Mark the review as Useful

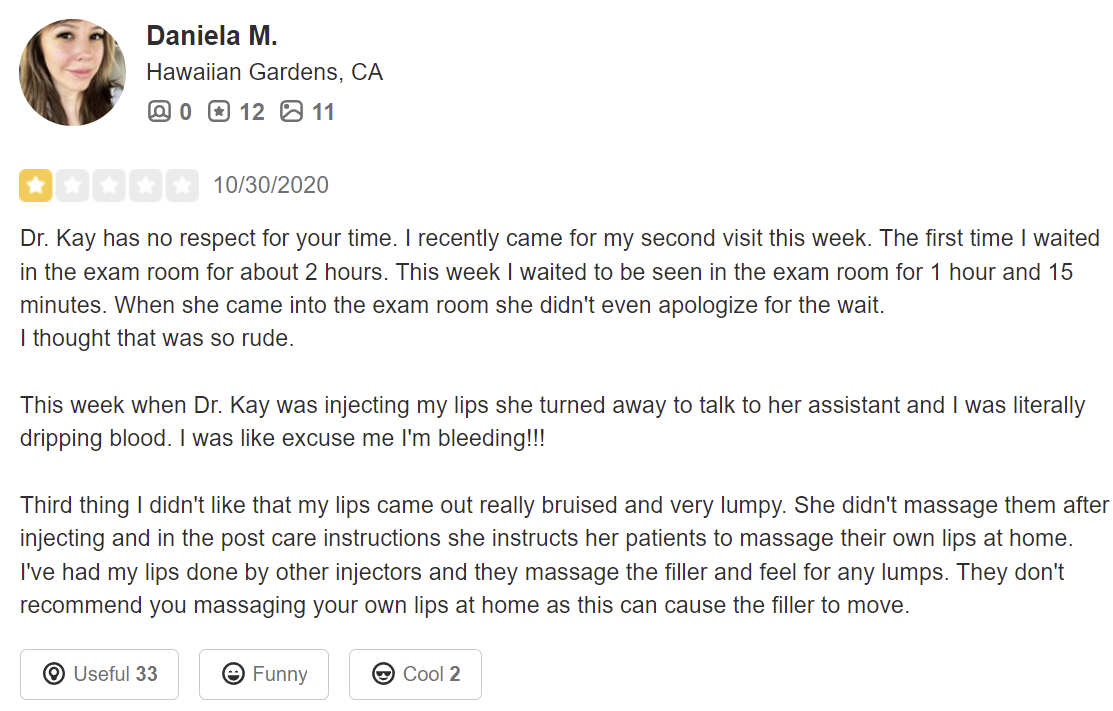[99, 674]
